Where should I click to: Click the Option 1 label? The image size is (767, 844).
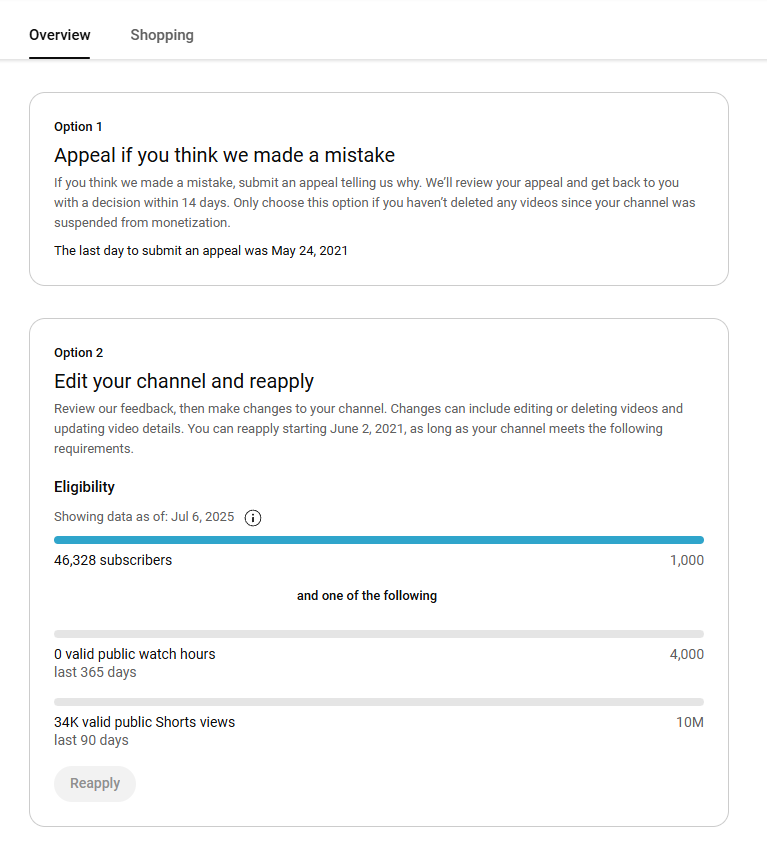78,126
